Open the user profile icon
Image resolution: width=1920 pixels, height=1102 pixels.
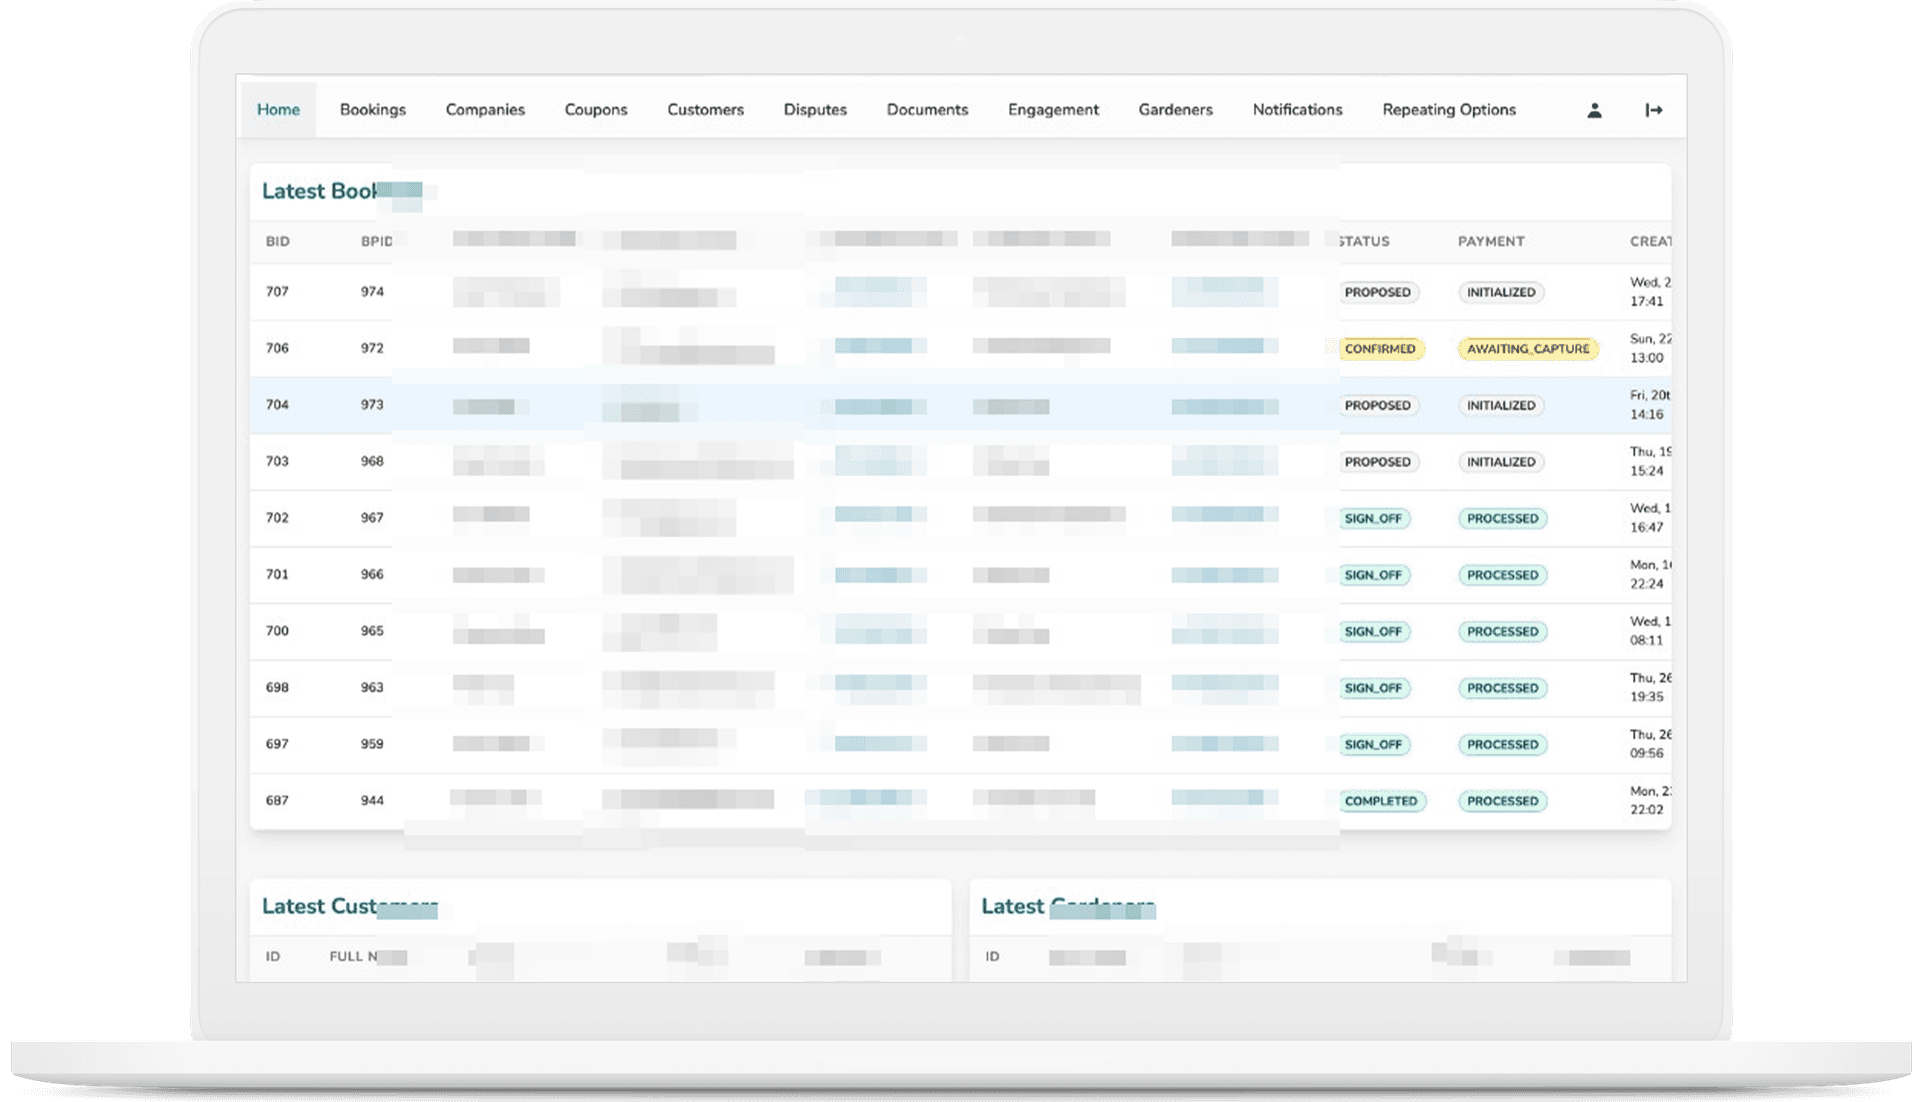coord(1594,110)
